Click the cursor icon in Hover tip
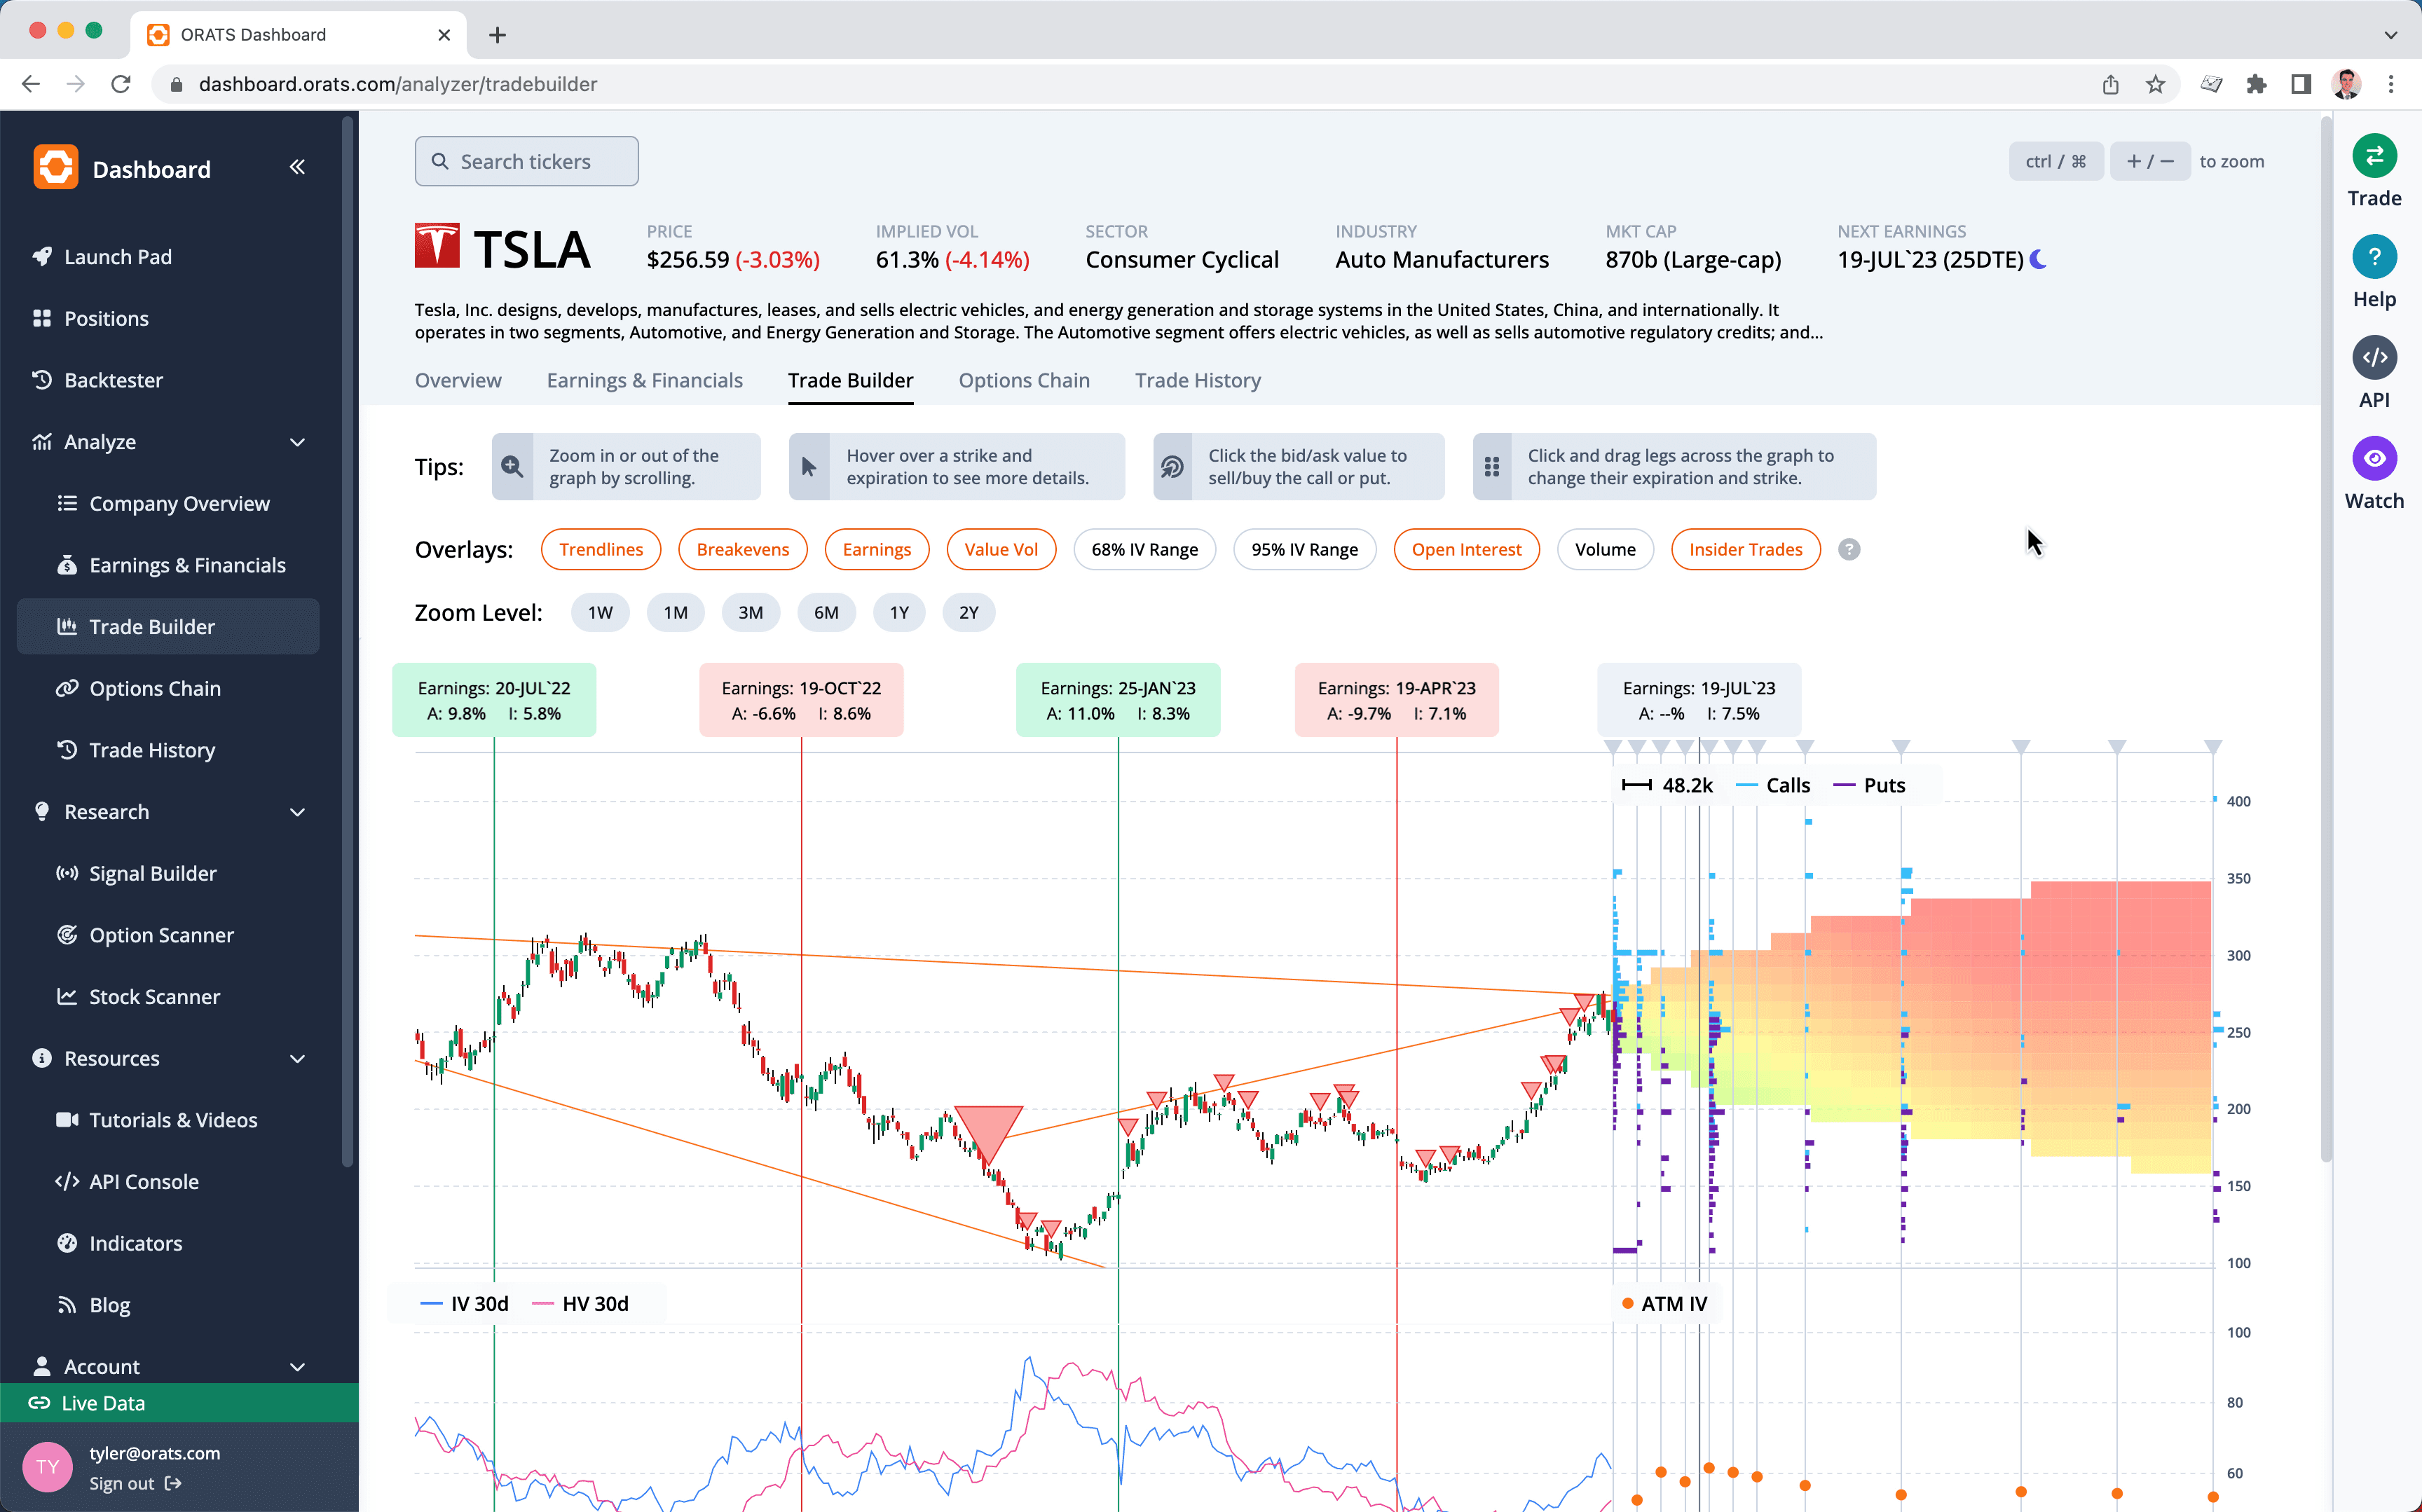Image resolution: width=2422 pixels, height=1512 pixels. click(809, 466)
